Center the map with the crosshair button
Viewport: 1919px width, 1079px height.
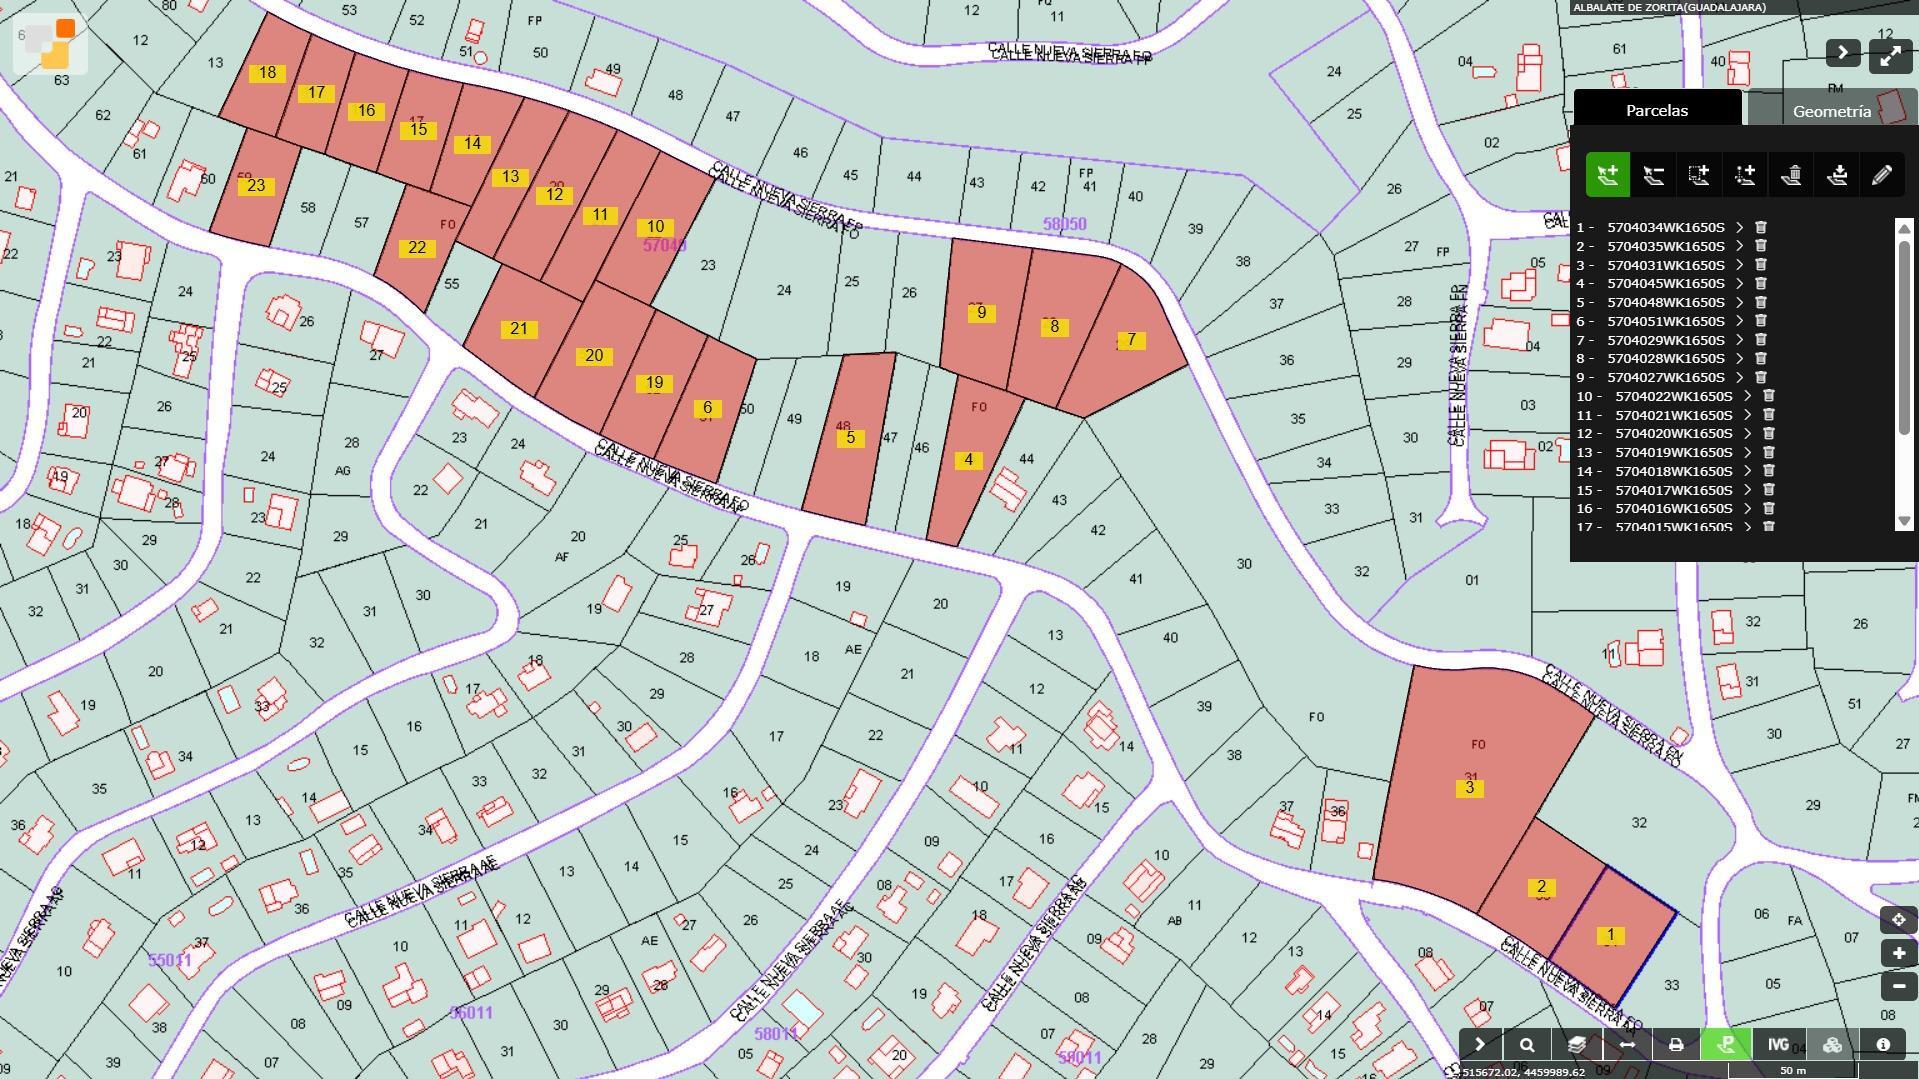1899,920
